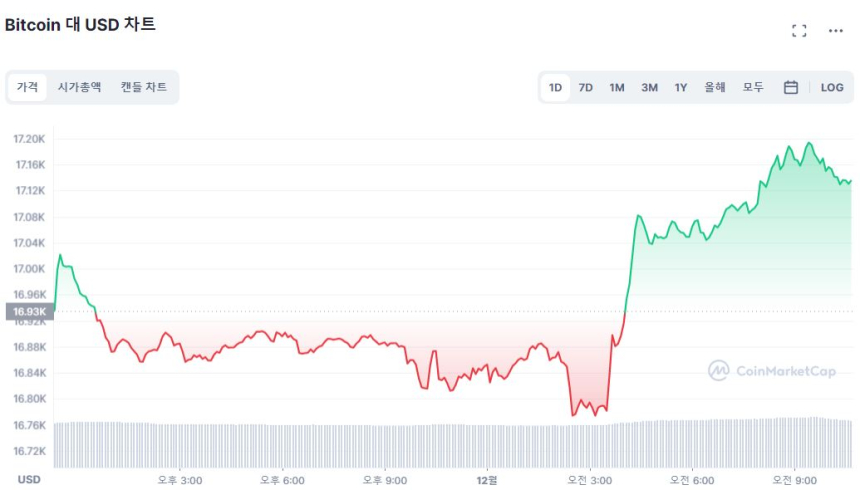
Task: Switch to the 가격 tab
Action: (27, 88)
